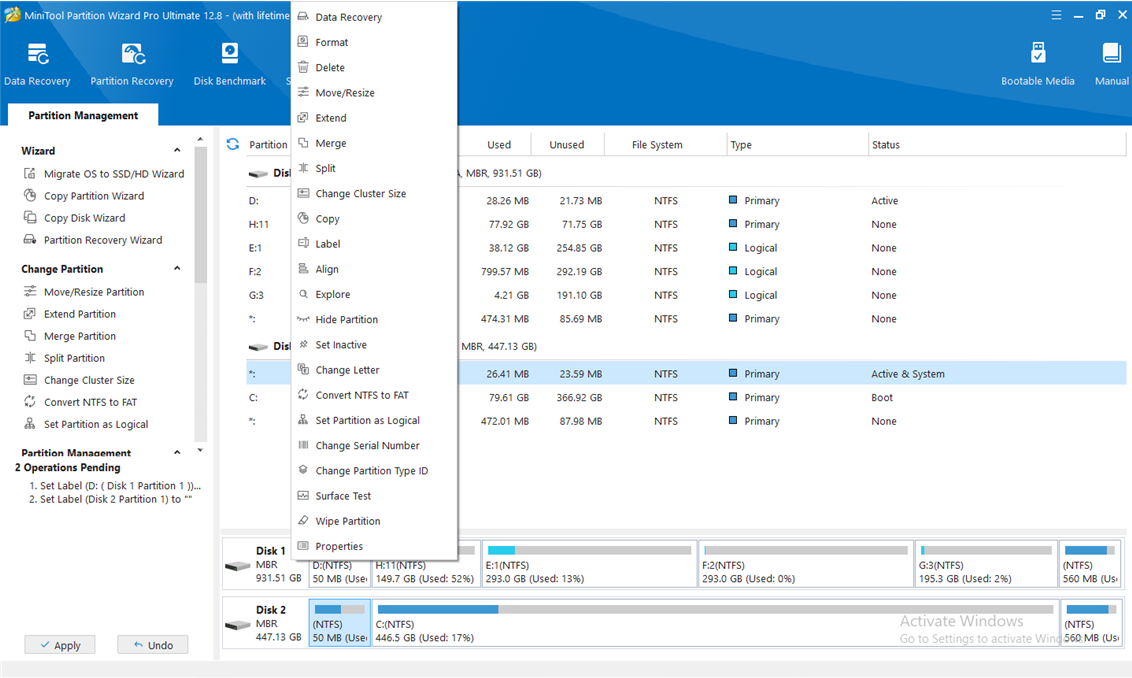Collapse the Wizard section in the sidebar
Viewport: 1132px width, 678px height.
[x=177, y=150]
